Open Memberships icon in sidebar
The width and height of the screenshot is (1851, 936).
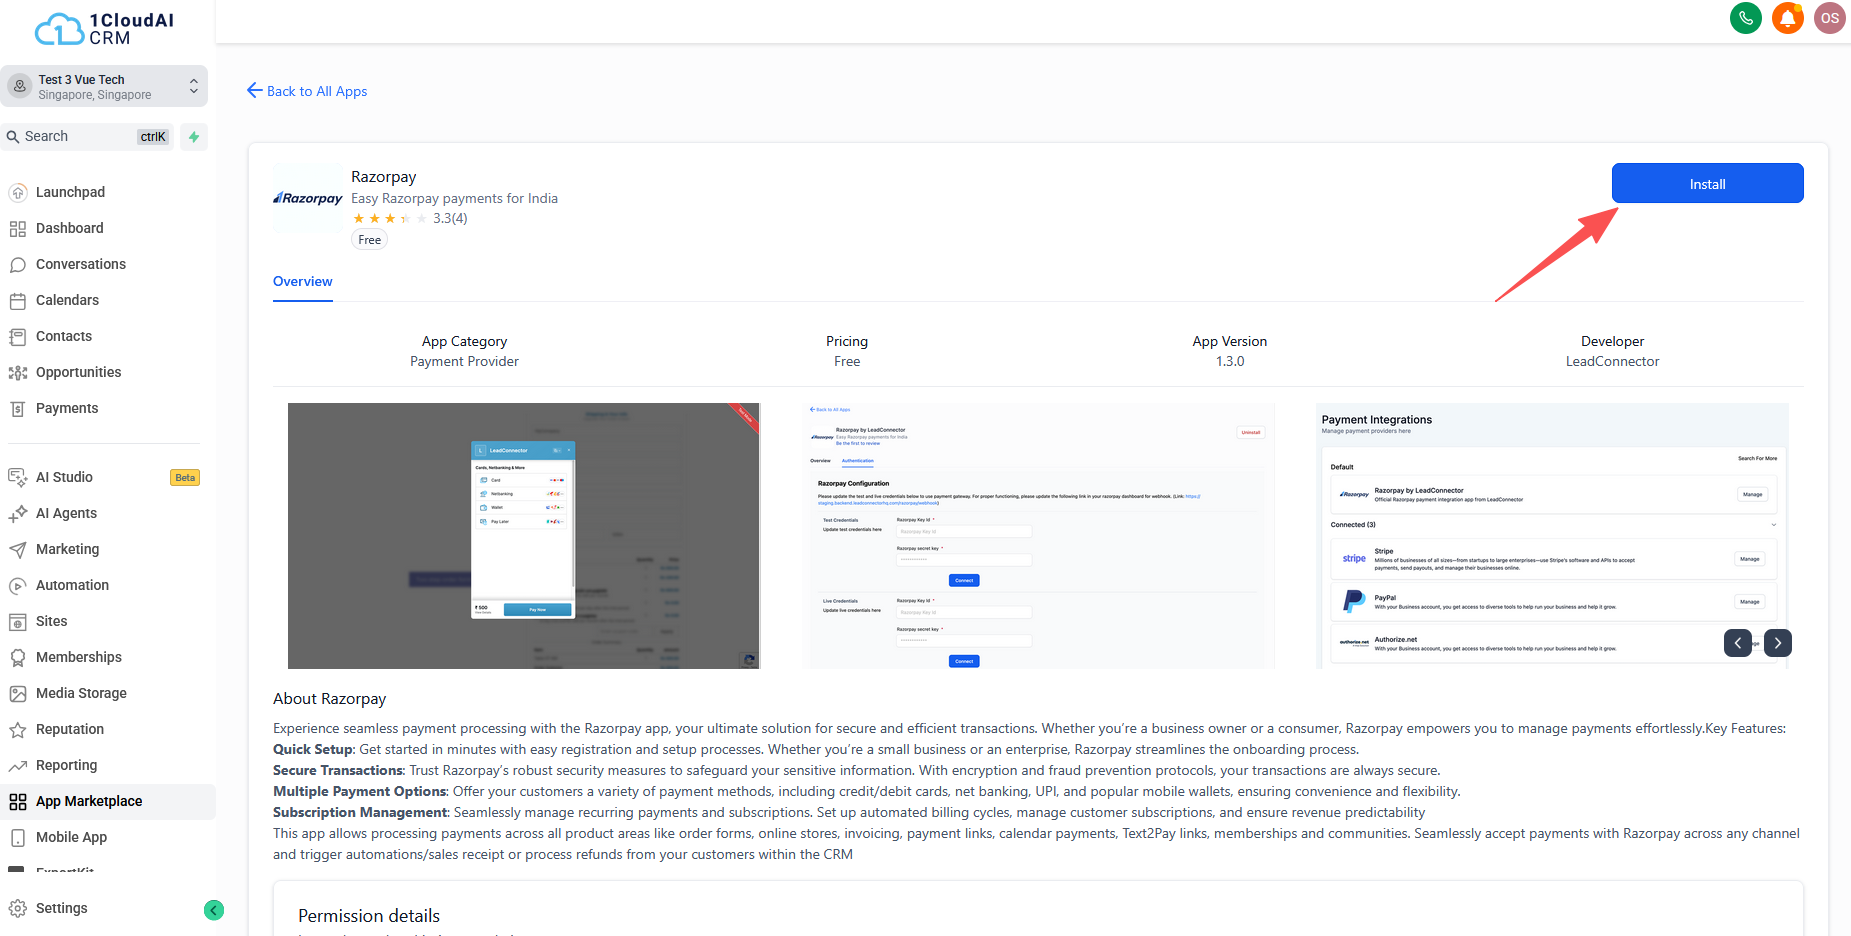[x=18, y=658]
